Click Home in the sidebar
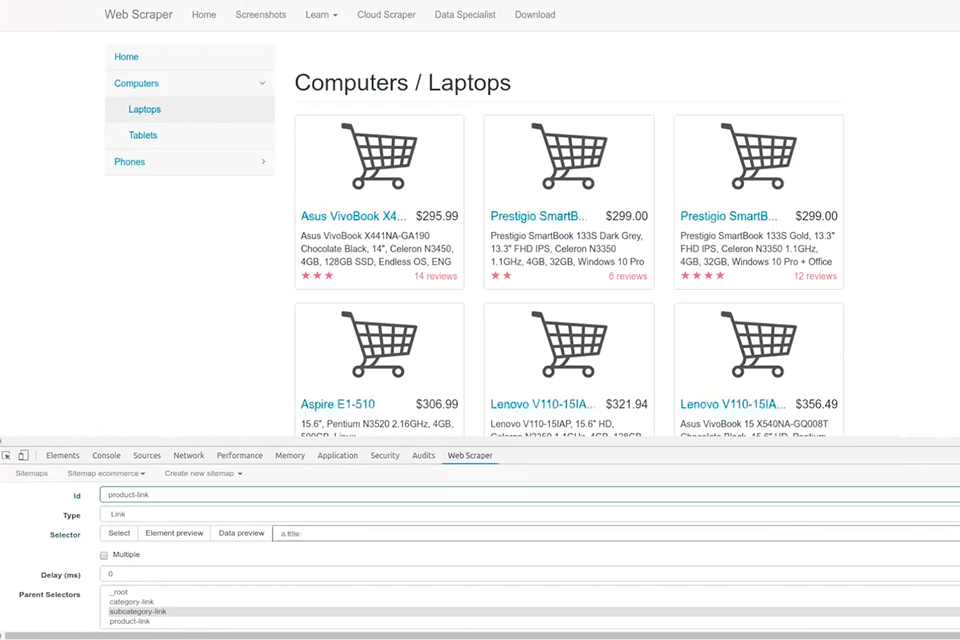Screen dimensions: 960x640 tap(126, 57)
